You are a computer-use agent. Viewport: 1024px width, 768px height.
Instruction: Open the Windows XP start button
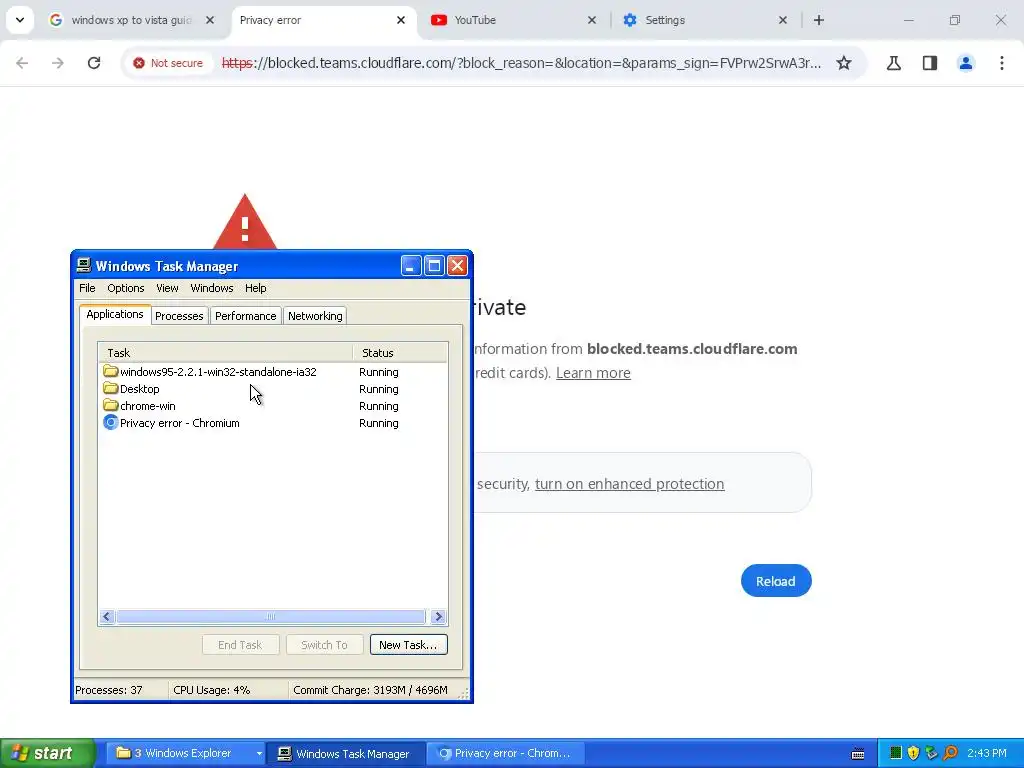click(x=47, y=753)
